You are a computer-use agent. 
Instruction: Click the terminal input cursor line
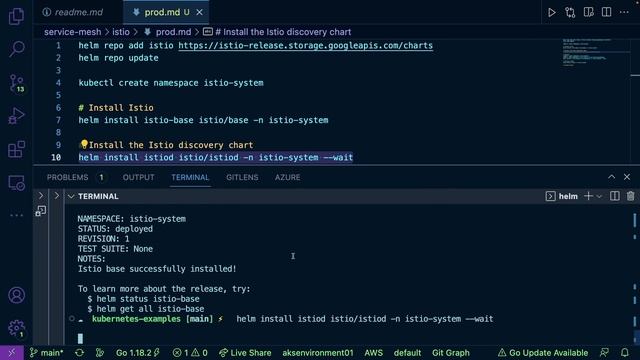80,338
